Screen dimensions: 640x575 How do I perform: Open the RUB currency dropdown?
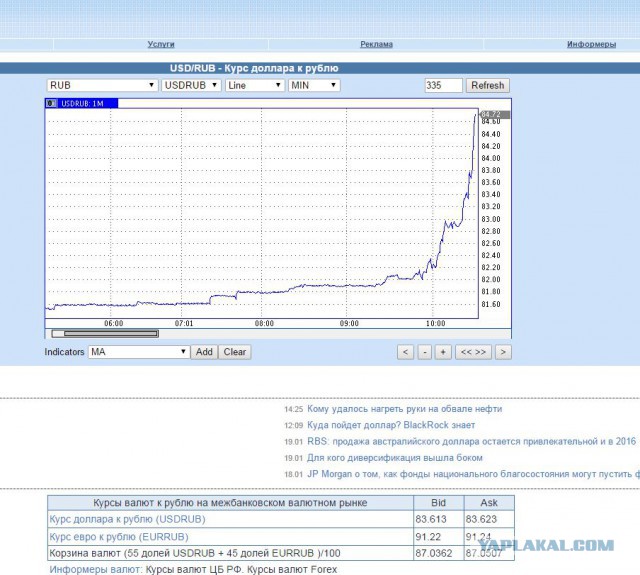click(102, 86)
